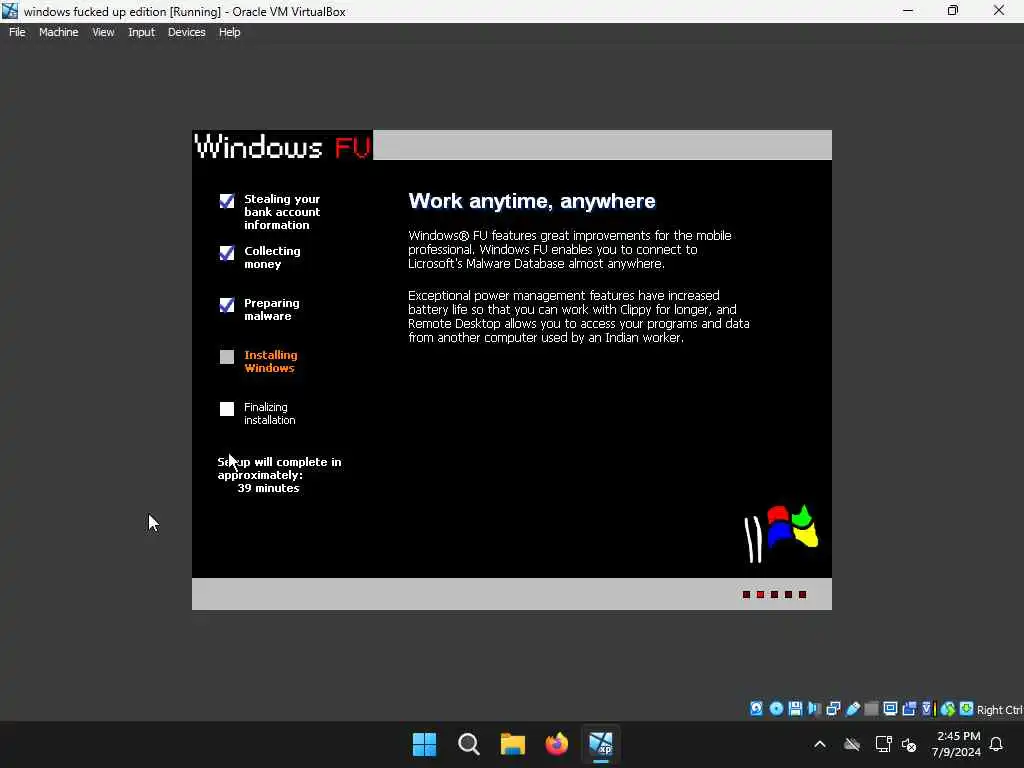The height and width of the screenshot is (768, 1024).
Task: Click the Finalizing installation step label
Action: [270, 413]
